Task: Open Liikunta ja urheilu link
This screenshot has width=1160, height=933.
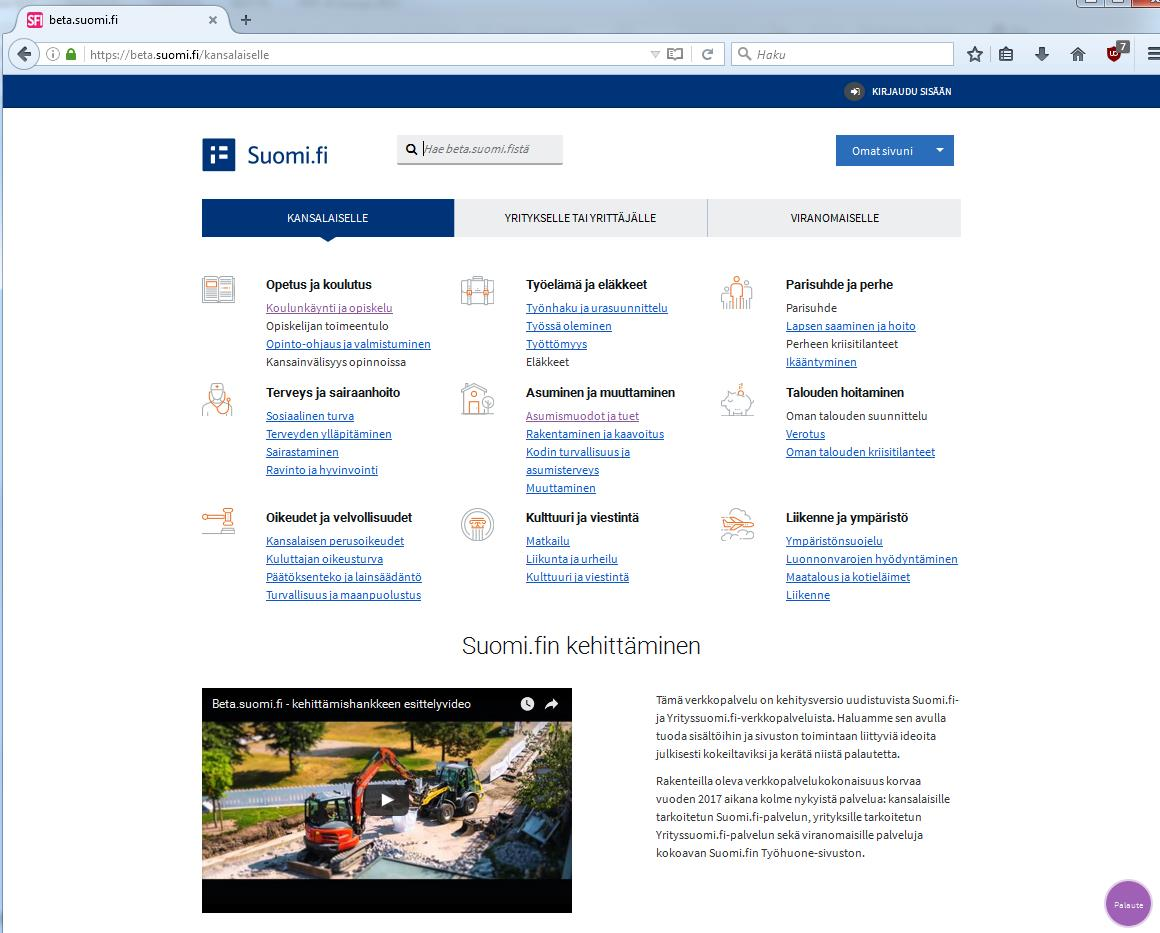Action: coord(572,559)
